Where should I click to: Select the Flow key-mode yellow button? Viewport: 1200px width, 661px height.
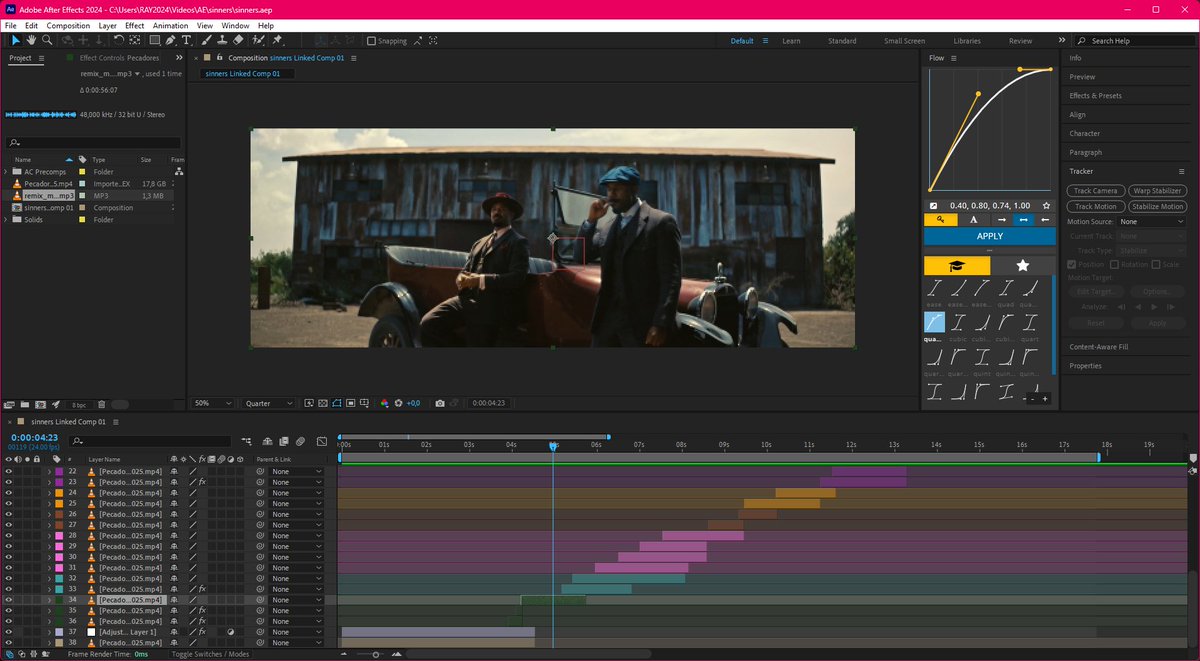click(940, 219)
